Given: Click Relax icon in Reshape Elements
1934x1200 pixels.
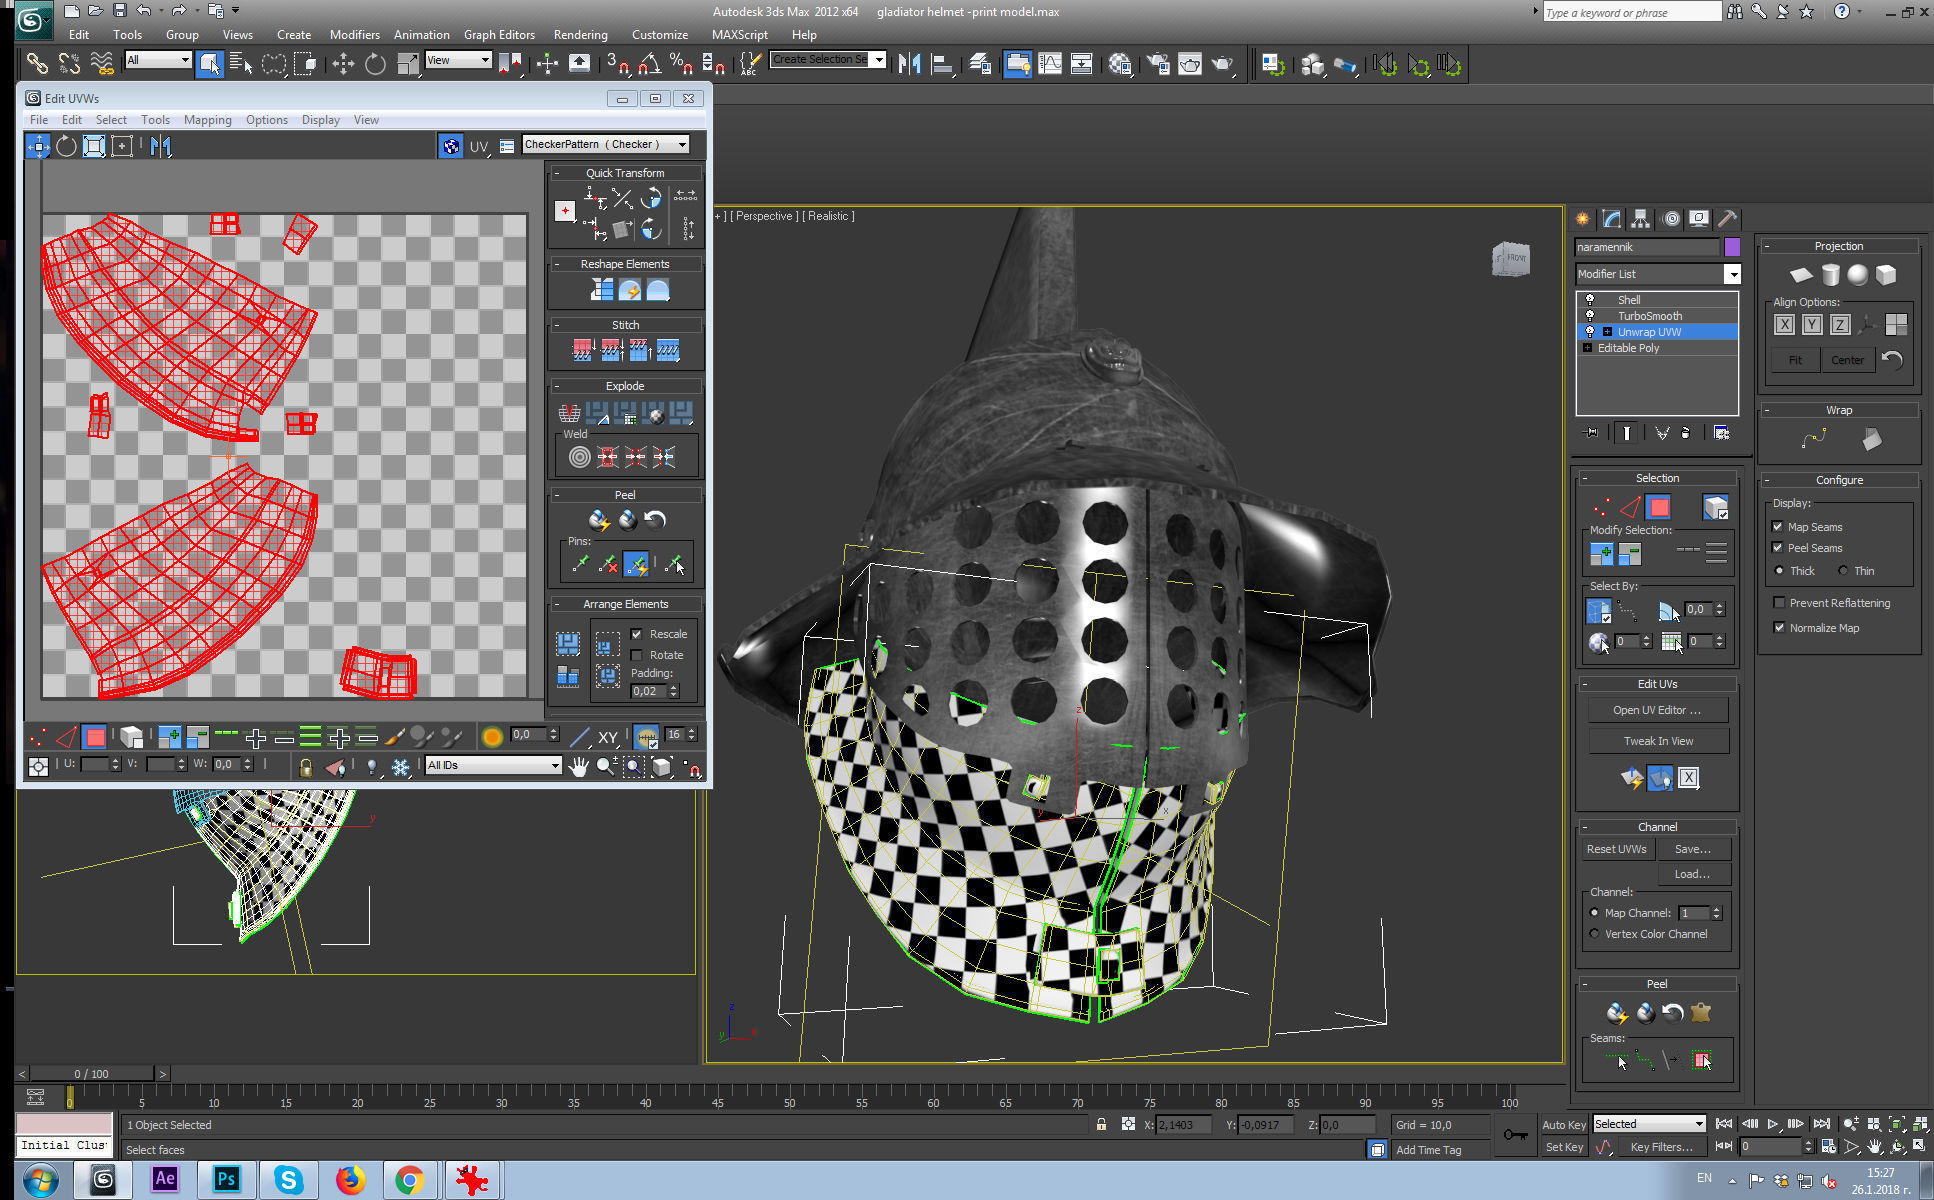Looking at the screenshot, I should (x=657, y=290).
